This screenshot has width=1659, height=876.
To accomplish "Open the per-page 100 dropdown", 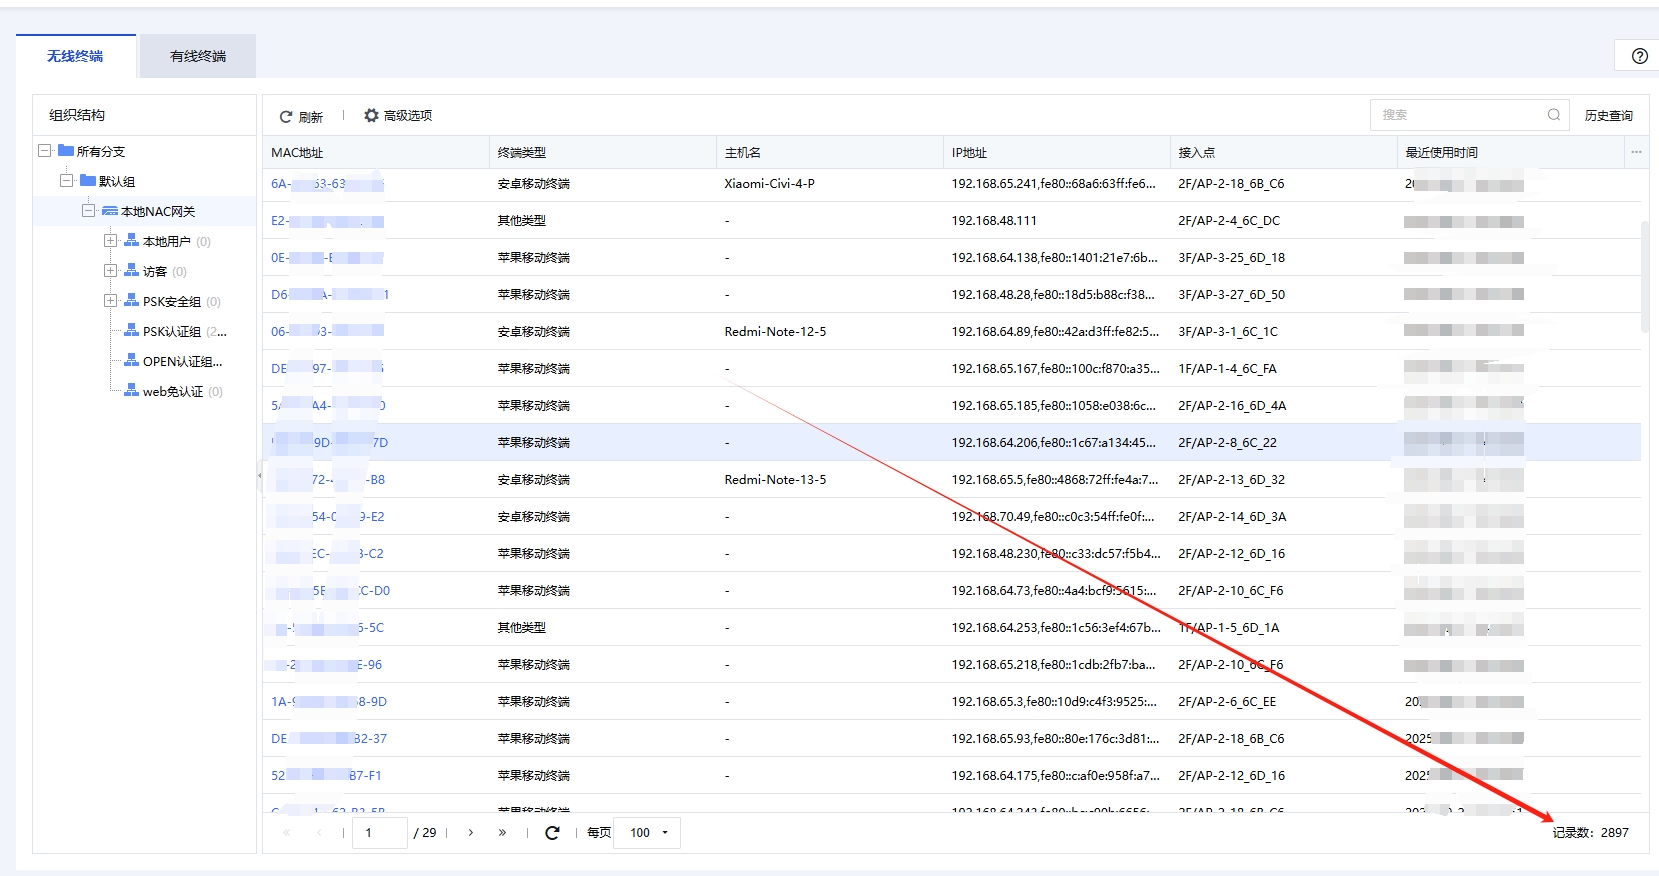I will pos(648,832).
